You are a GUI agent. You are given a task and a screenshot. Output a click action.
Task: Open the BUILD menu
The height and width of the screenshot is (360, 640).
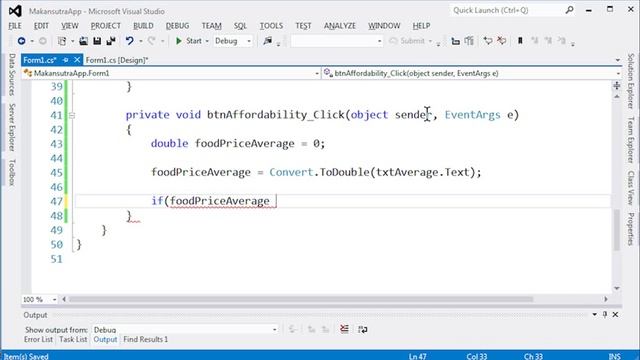[x=143, y=26]
